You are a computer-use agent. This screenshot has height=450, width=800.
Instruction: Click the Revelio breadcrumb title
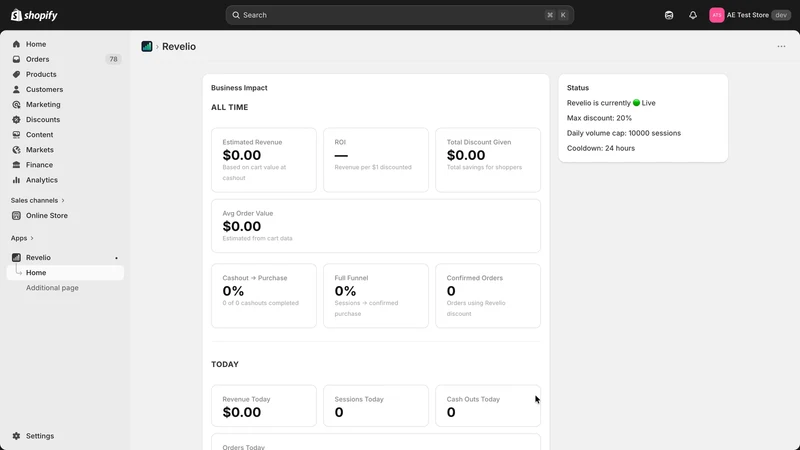(179, 46)
